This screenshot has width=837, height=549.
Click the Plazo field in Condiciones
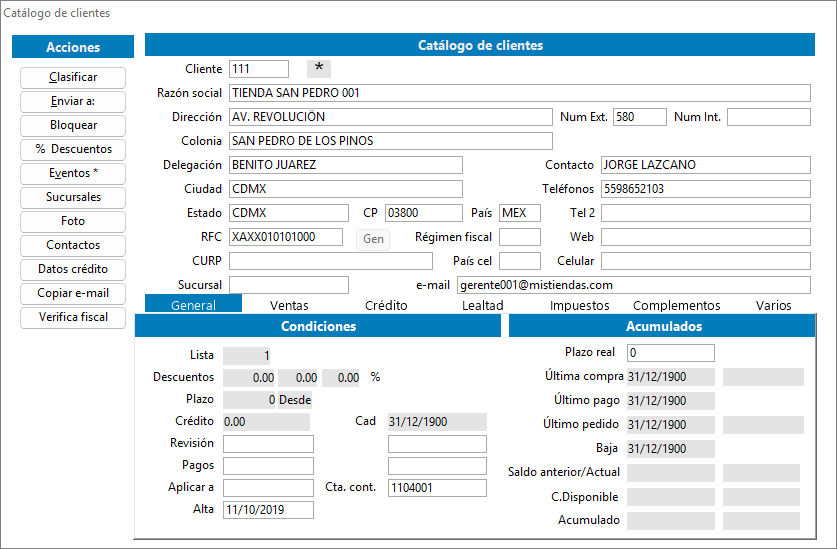click(249, 400)
